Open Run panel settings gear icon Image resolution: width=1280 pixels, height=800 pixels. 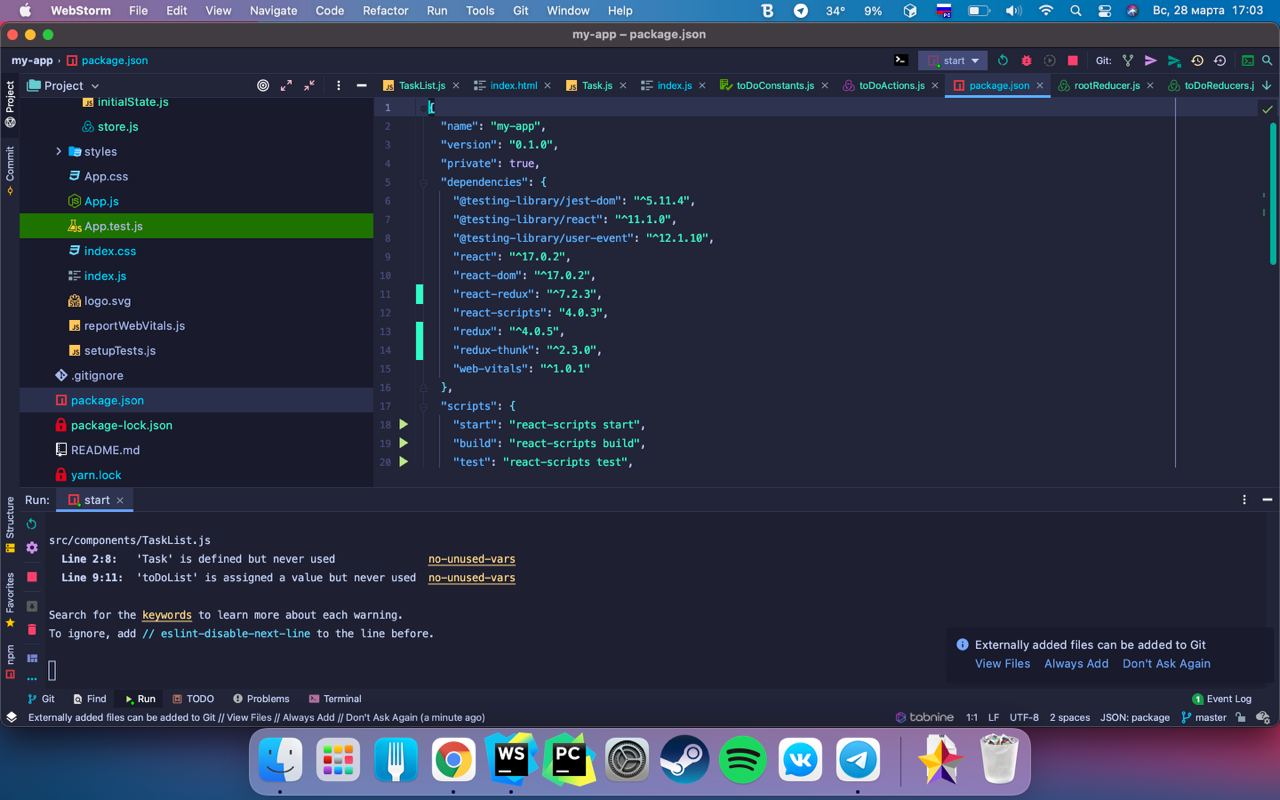click(31, 548)
